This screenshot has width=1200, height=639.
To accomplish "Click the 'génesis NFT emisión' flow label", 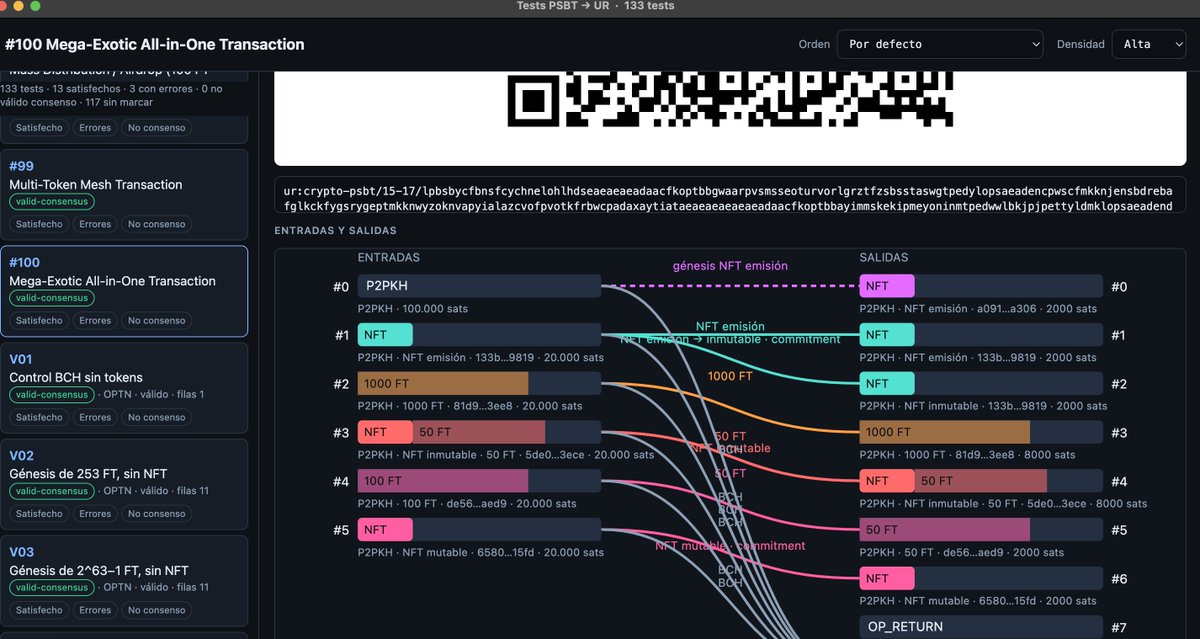I will (x=730, y=266).
